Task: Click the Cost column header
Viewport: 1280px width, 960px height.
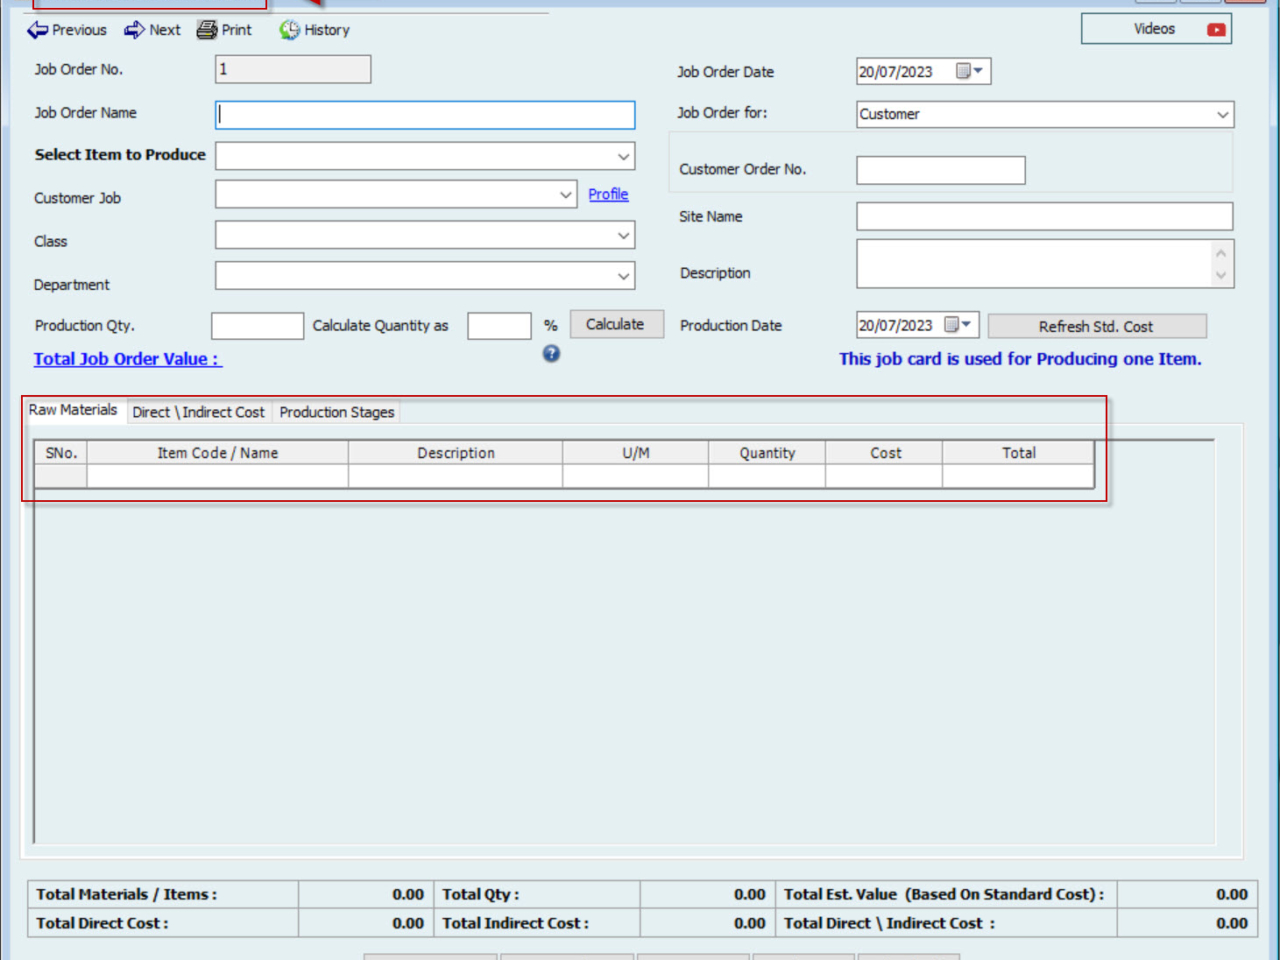Action: [x=884, y=453]
